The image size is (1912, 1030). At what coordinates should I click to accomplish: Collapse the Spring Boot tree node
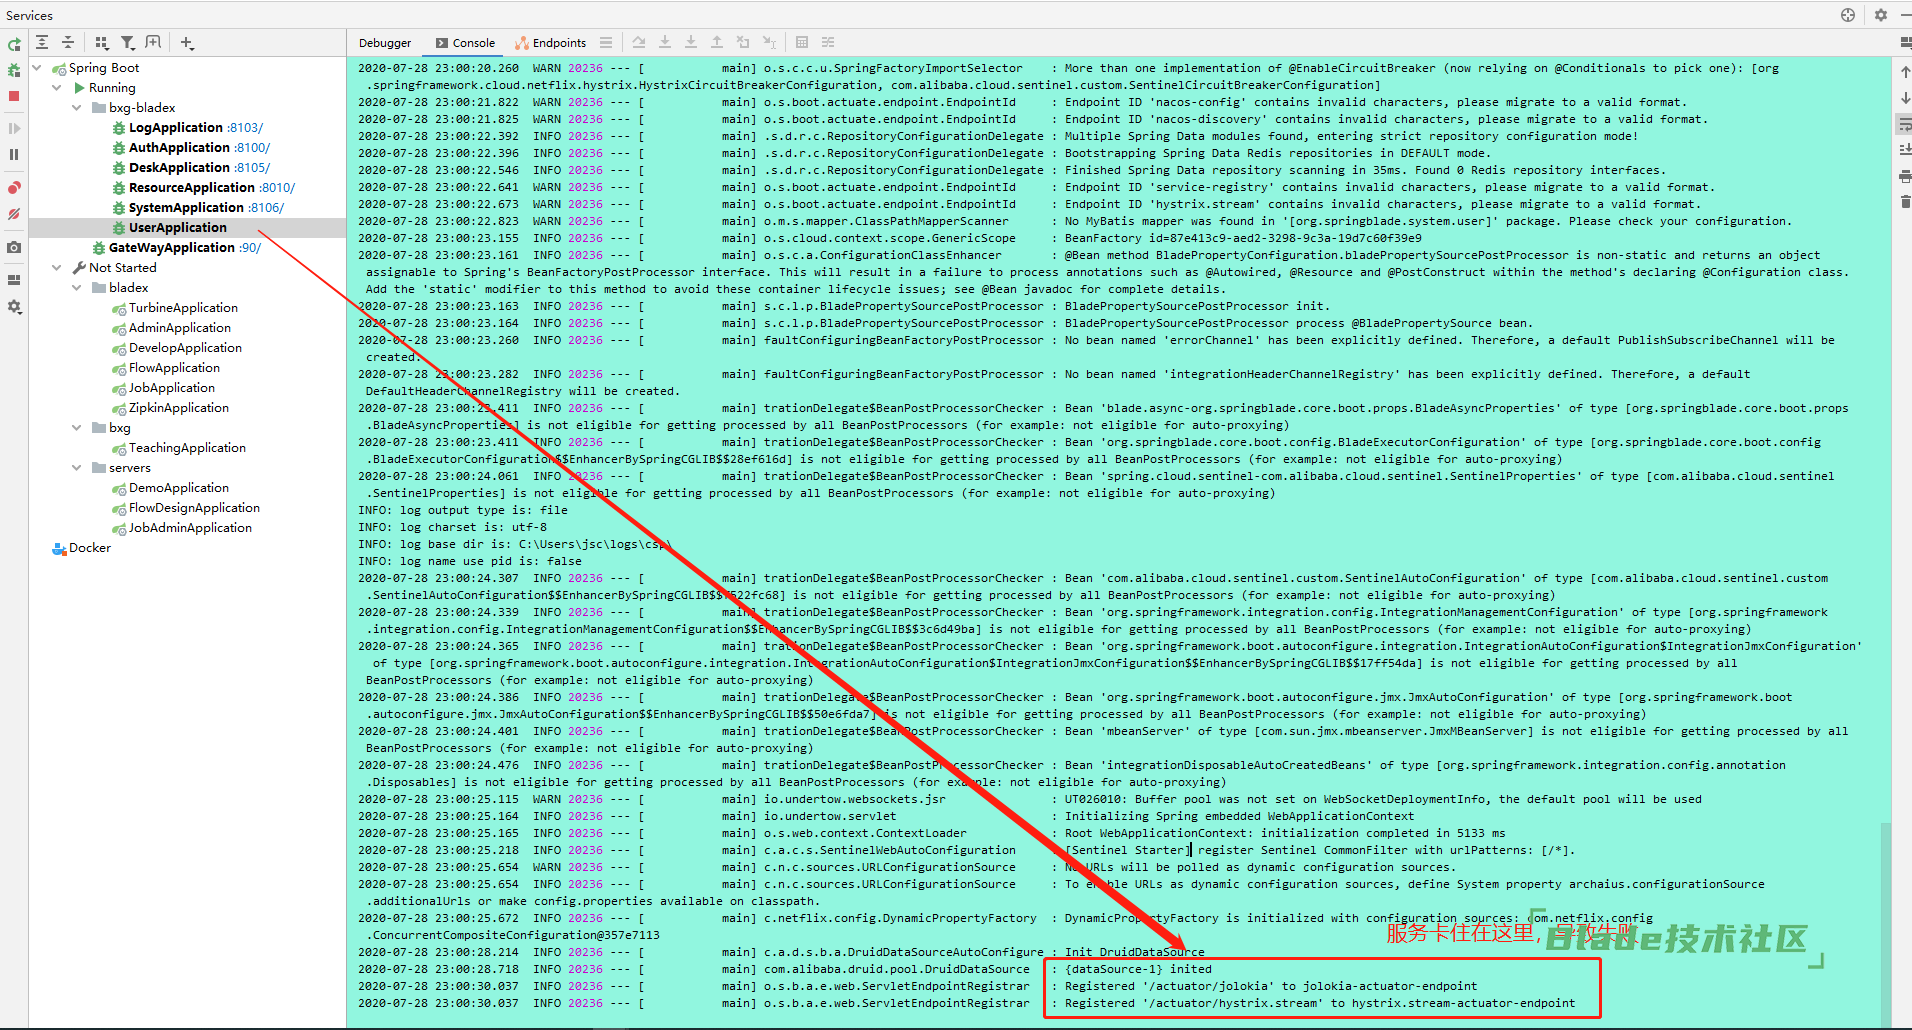(37, 68)
